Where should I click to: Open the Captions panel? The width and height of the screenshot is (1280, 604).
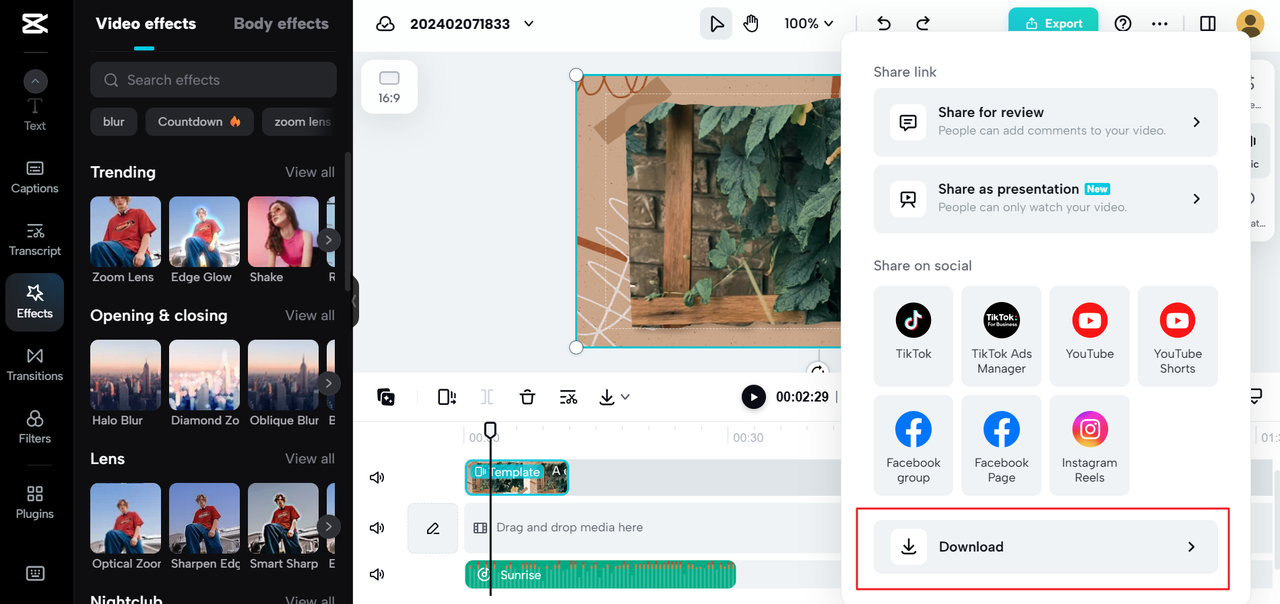pyautogui.click(x=35, y=177)
